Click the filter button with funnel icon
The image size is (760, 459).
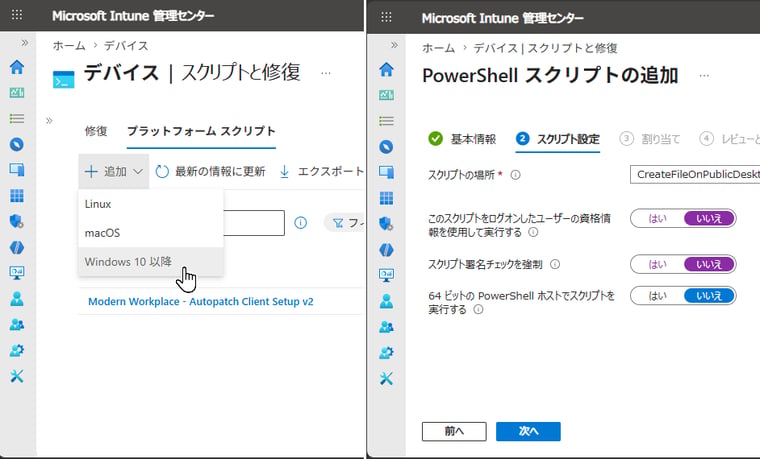click(345, 222)
